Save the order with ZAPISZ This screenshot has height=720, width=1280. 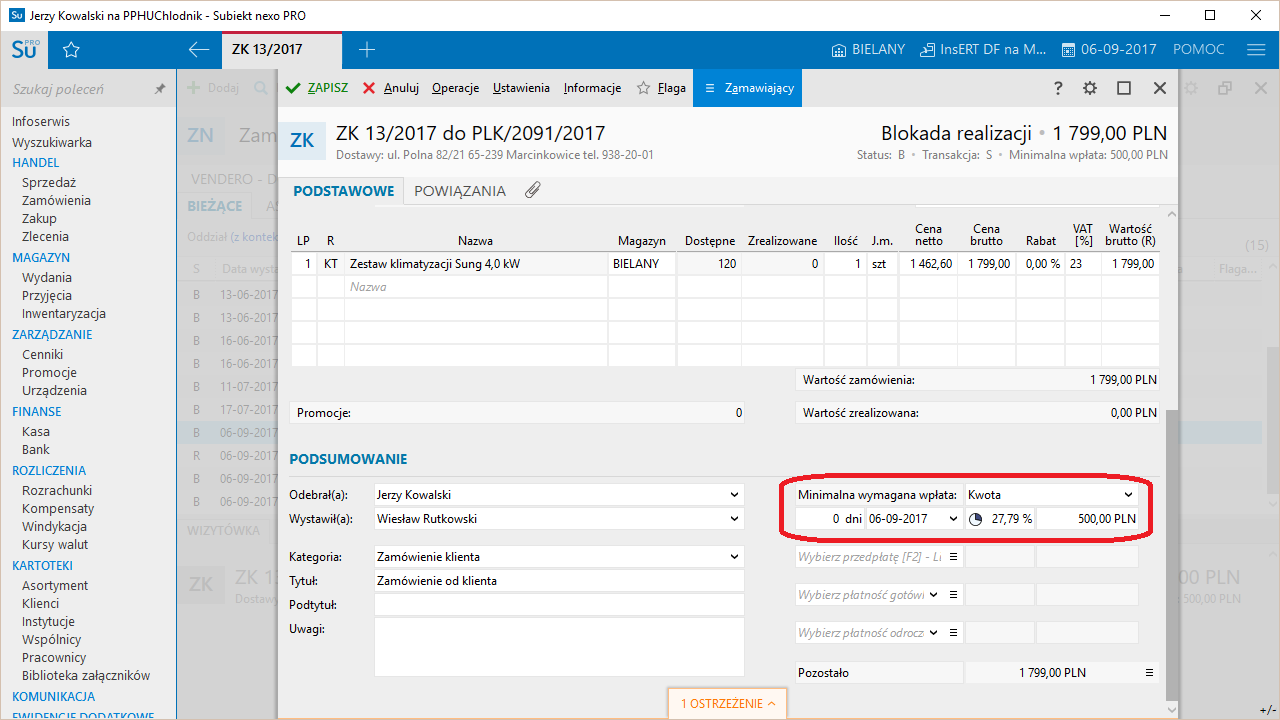(317, 88)
